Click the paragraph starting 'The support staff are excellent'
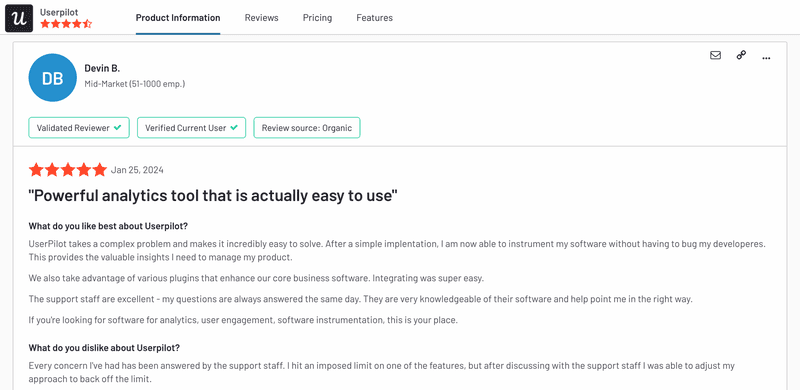This screenshot has width=800, height=390. point(361,299)
